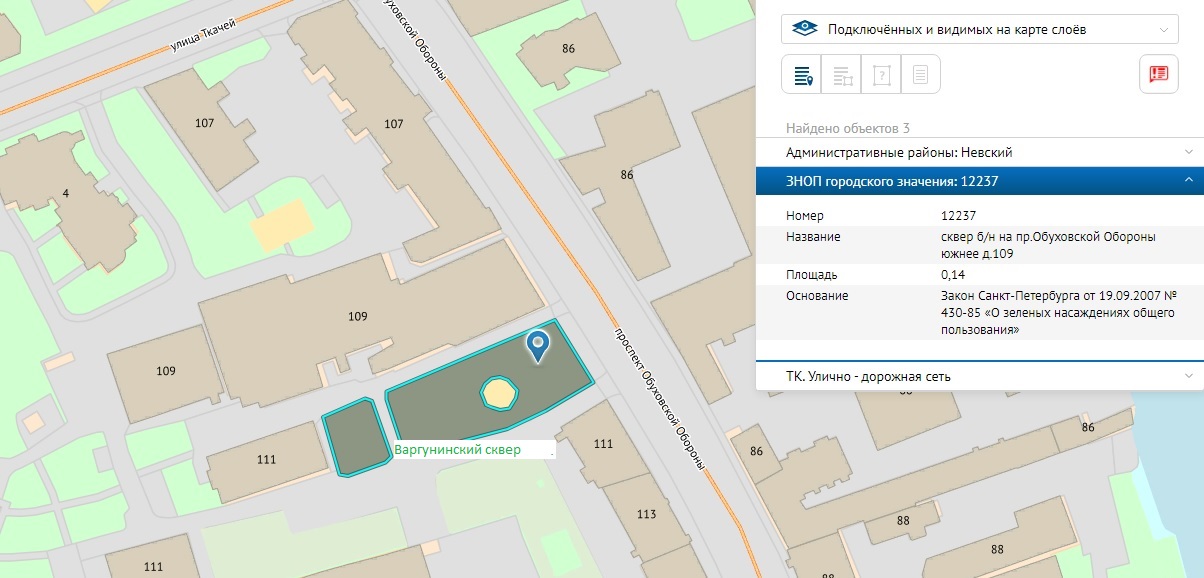Viewport: 1204px width, 578px height.
Task: Click the dashed box question mark icon
Action: [881, 75]
